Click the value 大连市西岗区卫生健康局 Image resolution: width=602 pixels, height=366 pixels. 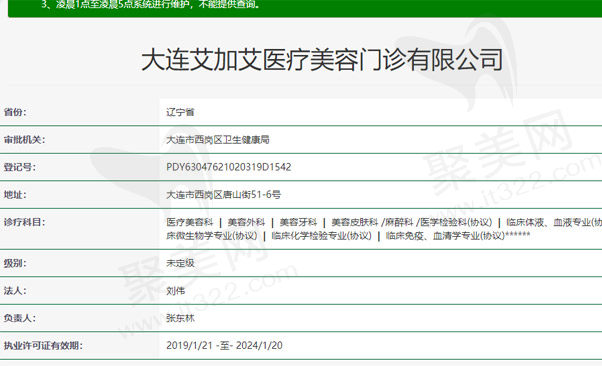click(x=218, y=140)
